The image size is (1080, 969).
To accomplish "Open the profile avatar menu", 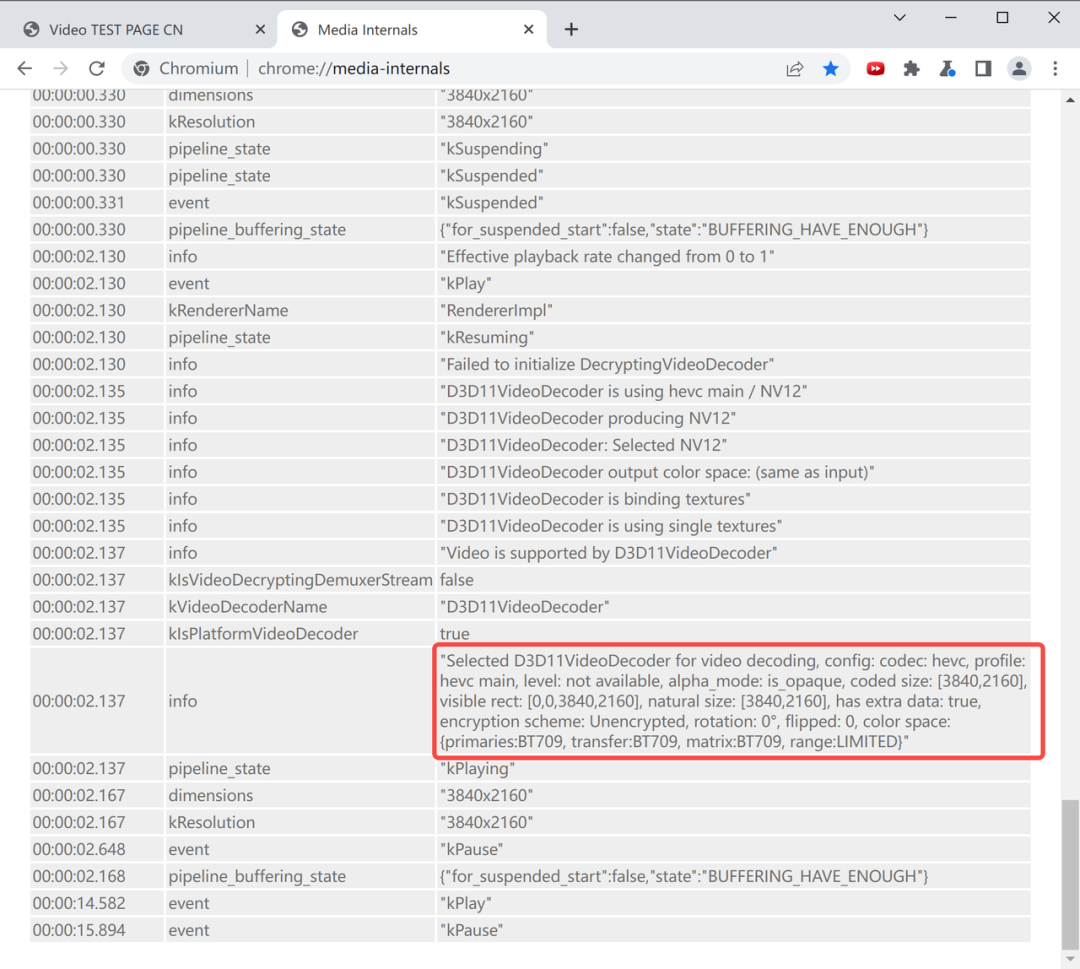I will 1019,69.
